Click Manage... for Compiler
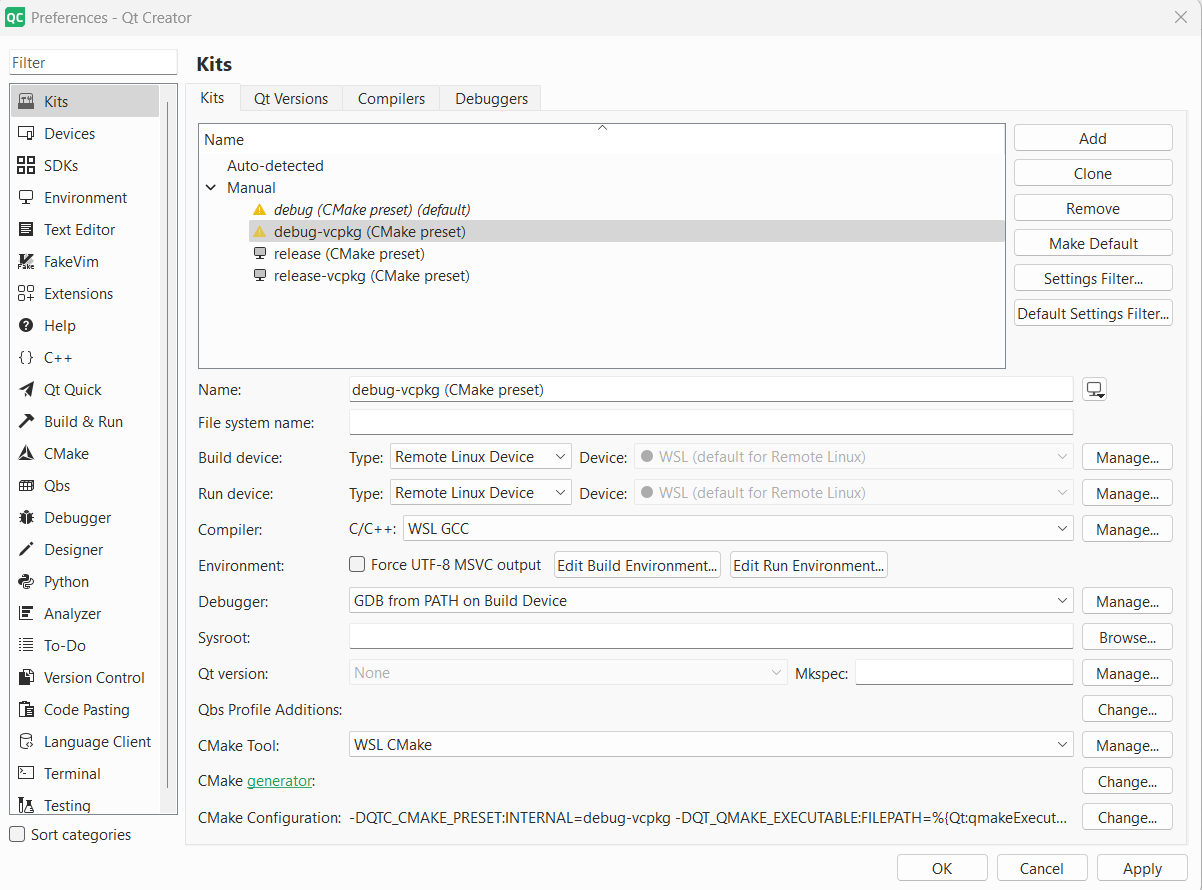 [x=1127, y=529]
